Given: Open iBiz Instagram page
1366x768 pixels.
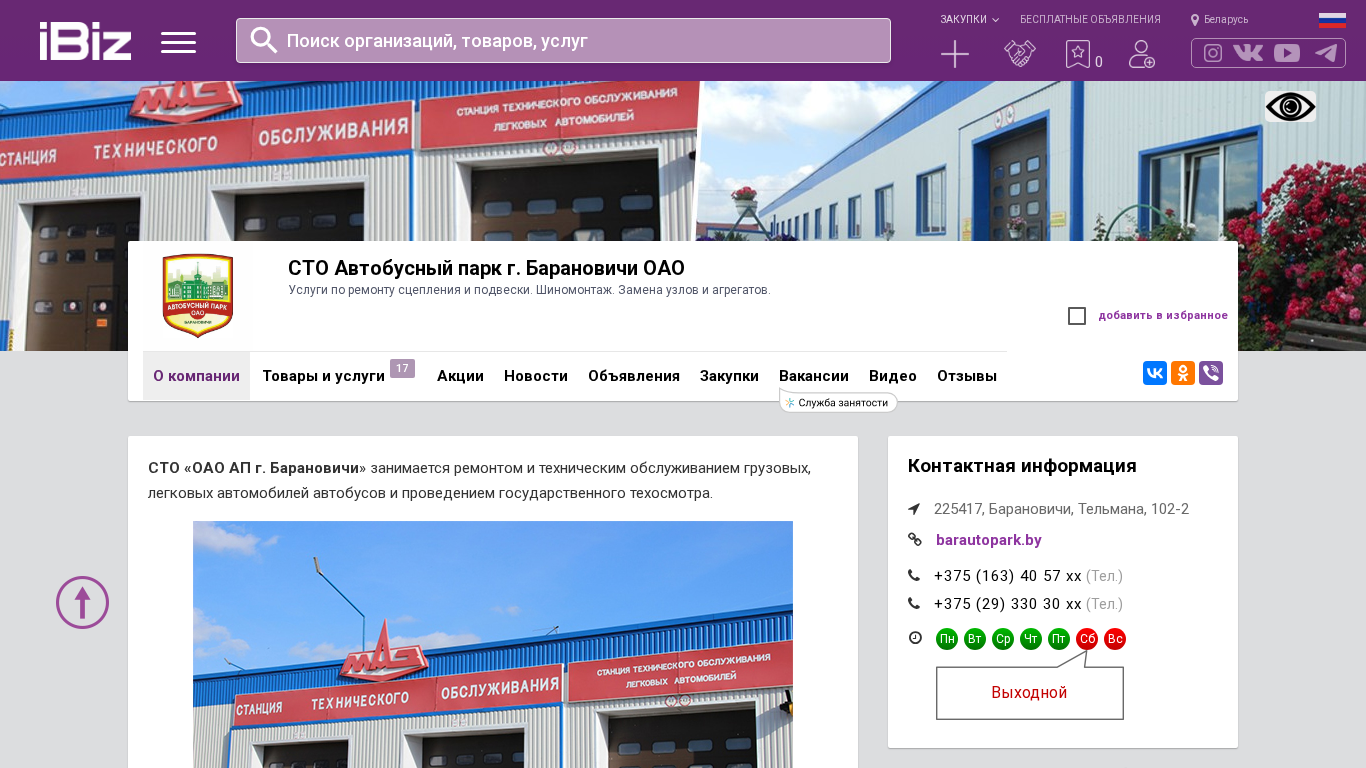Looking at the screenshot, I should tap(1213, 53).
